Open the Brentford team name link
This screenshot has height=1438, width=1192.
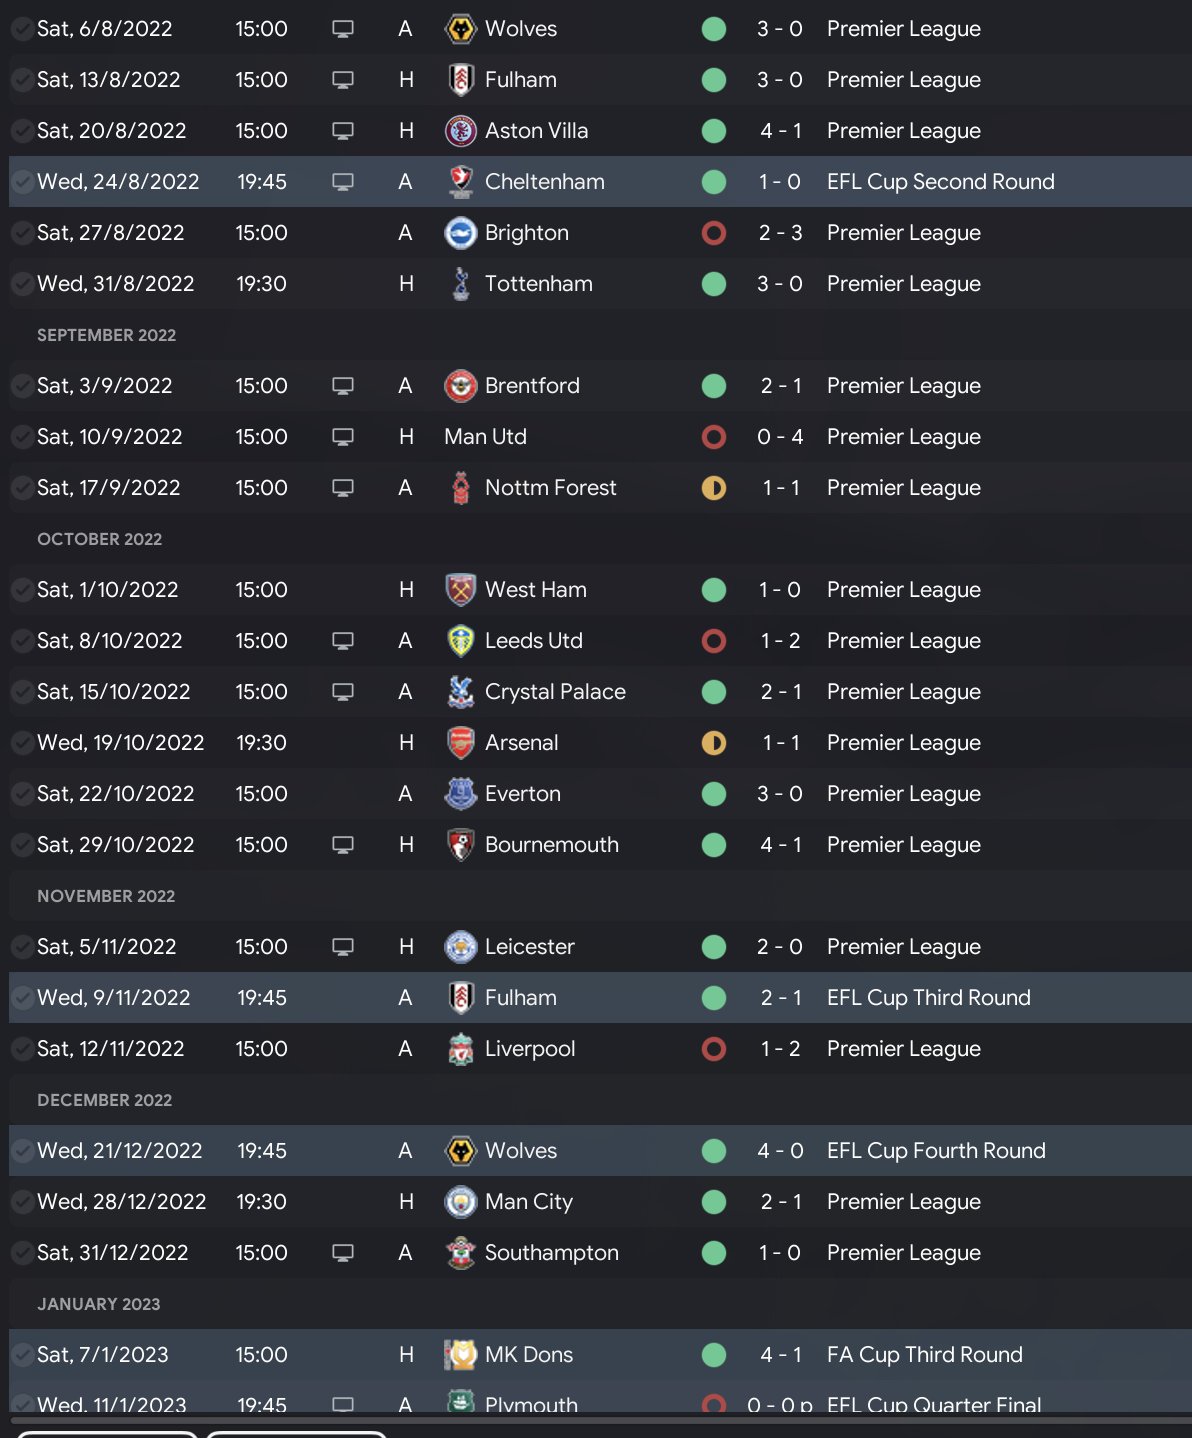pos(532,386)
